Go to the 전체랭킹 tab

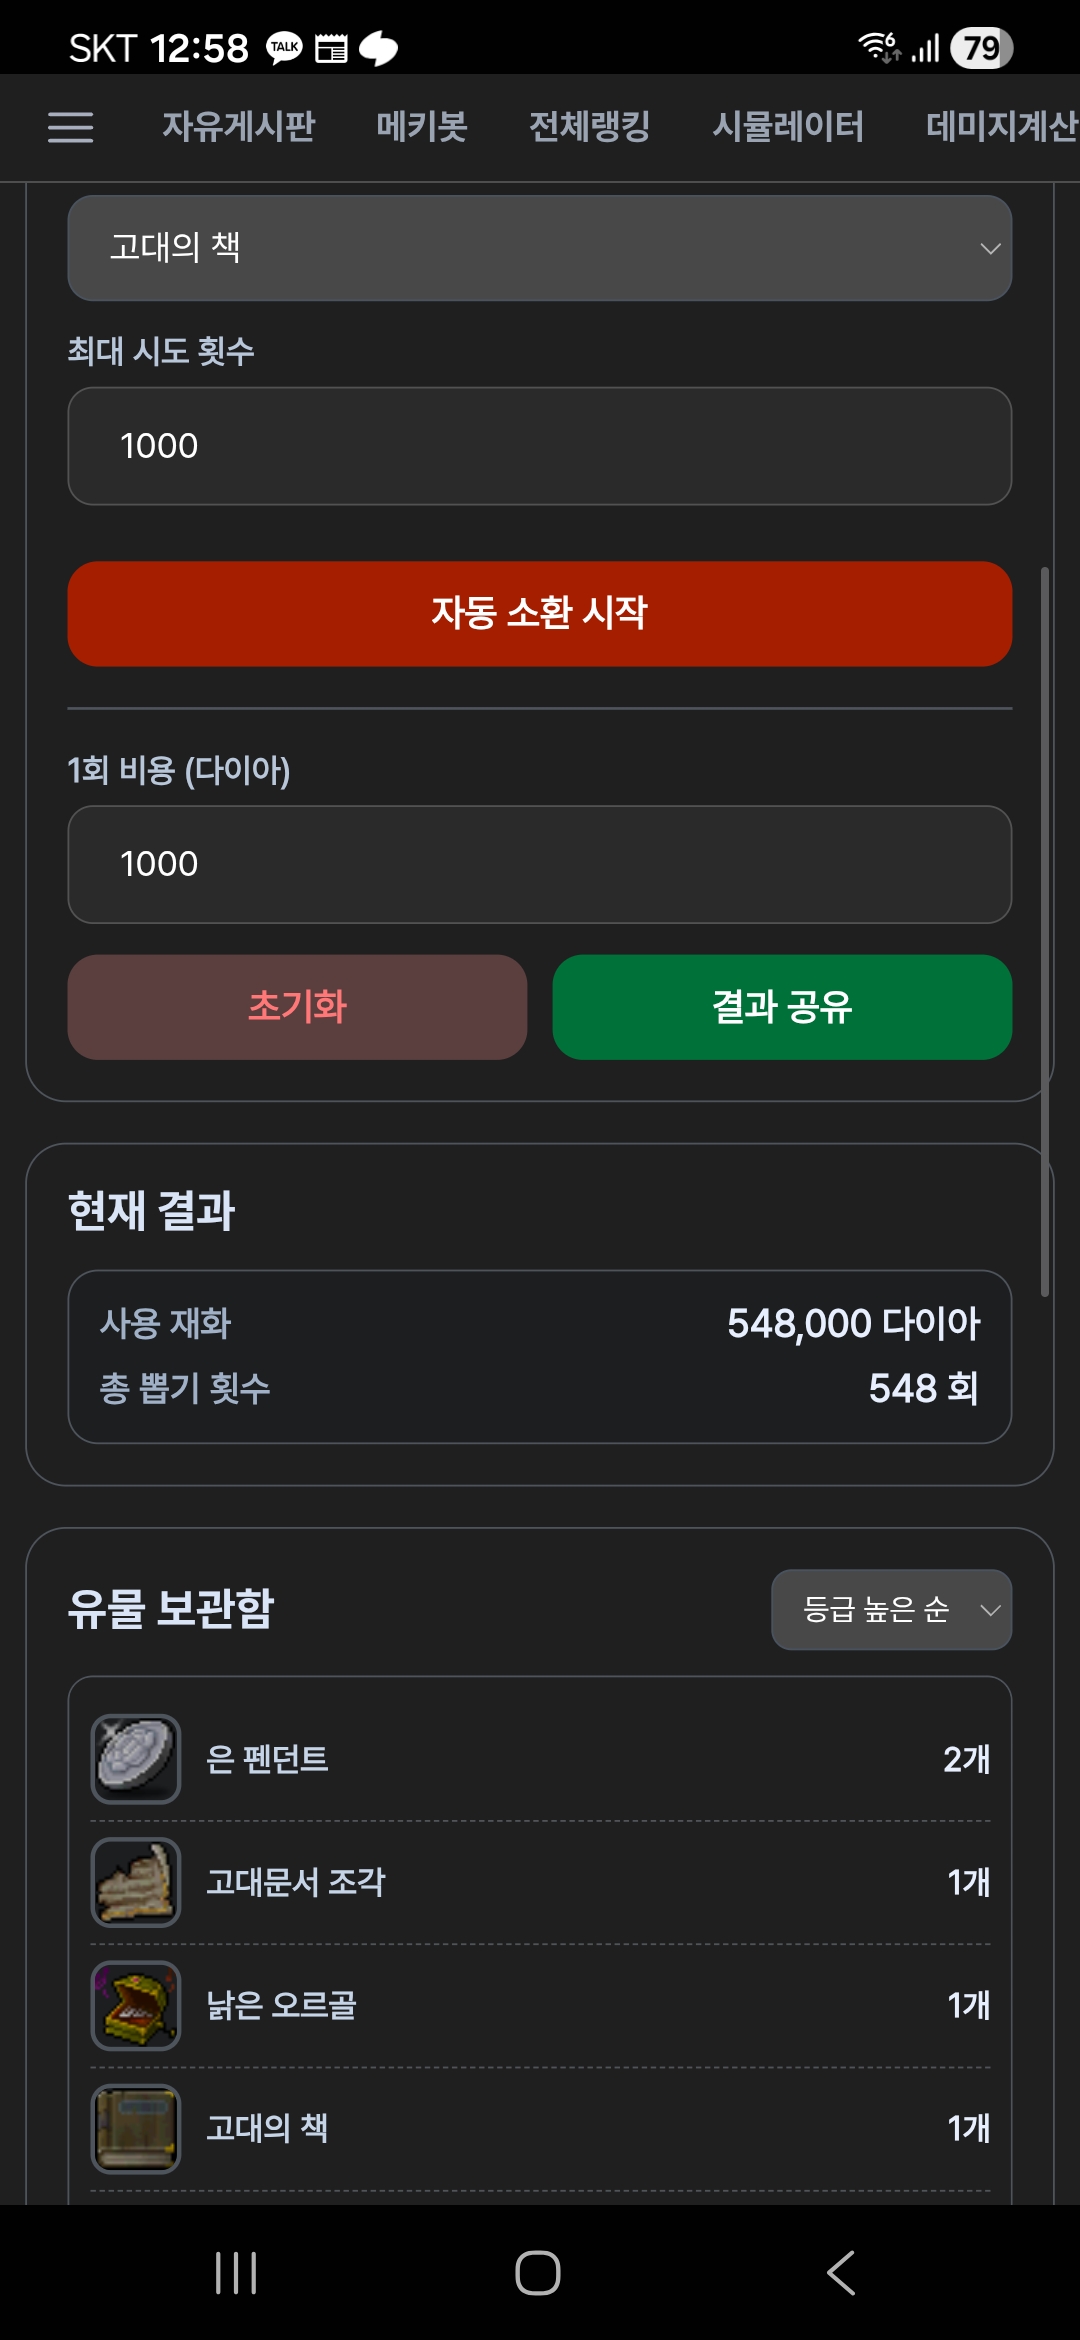click(x=589, y=127)
